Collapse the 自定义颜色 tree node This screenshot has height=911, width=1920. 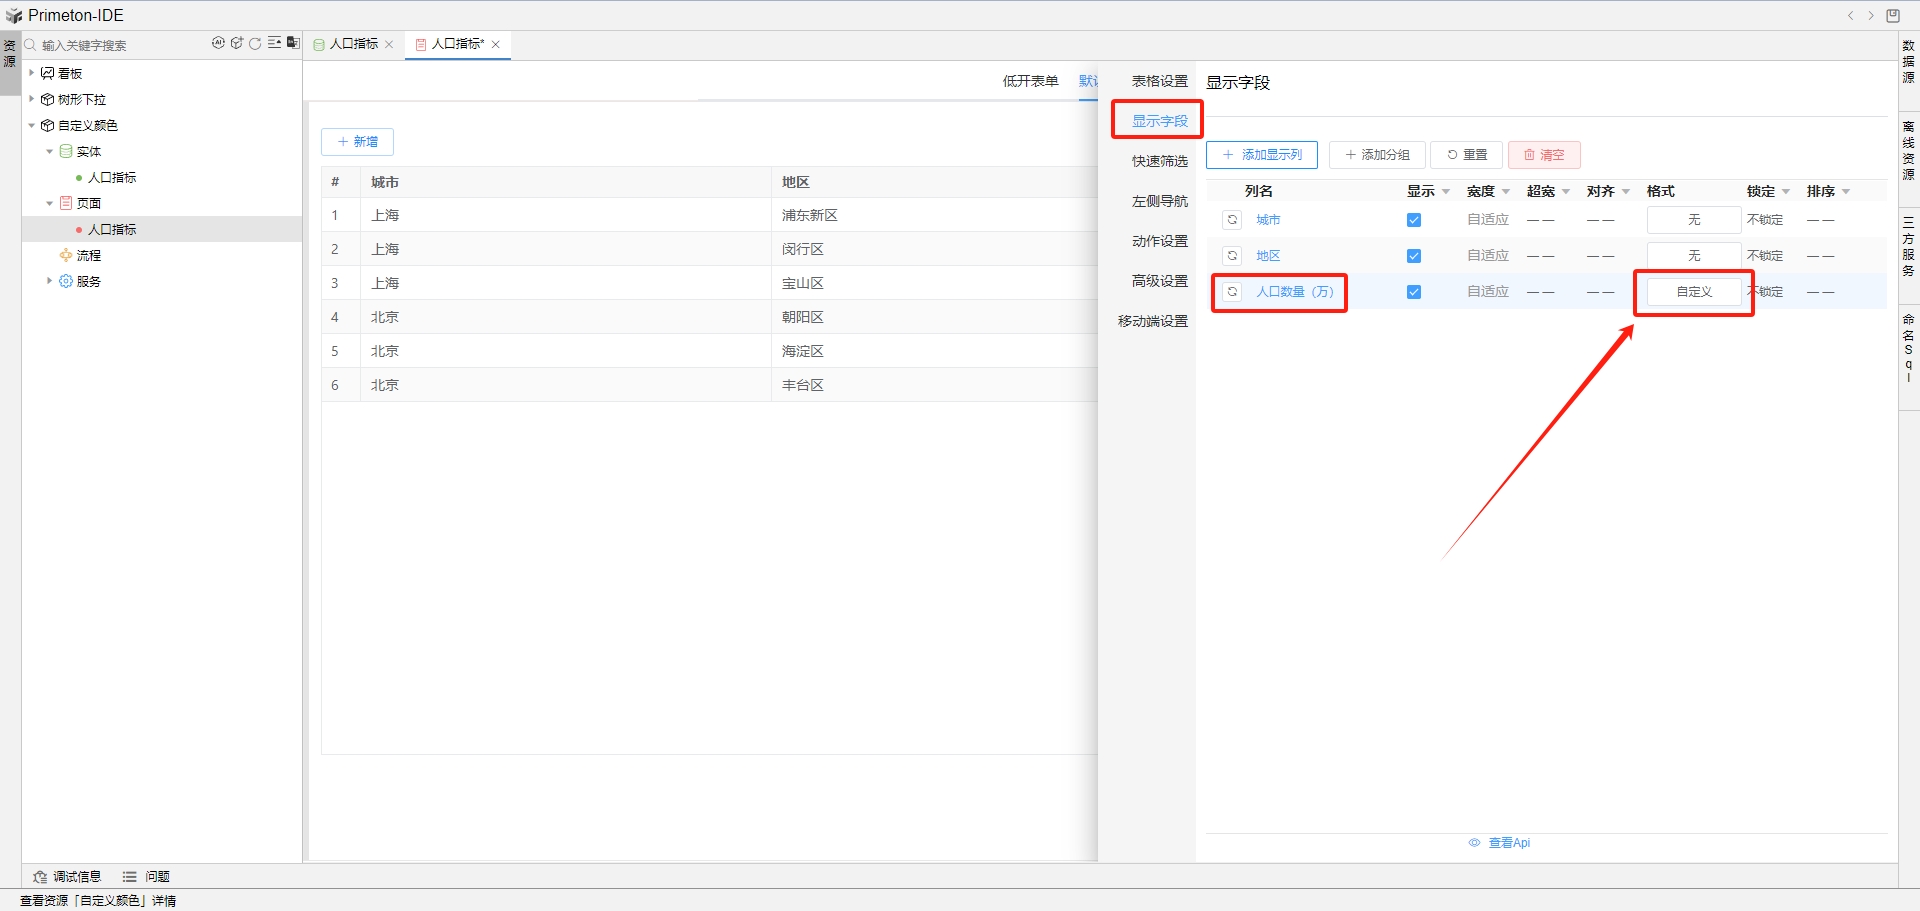(32, 125)
